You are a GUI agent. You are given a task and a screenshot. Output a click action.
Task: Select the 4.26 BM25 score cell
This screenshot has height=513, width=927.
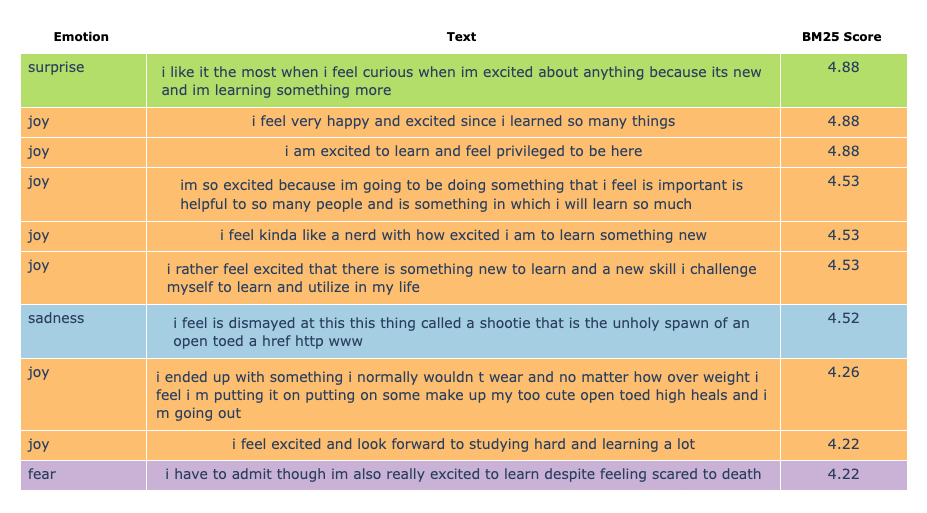click(843, 373)
